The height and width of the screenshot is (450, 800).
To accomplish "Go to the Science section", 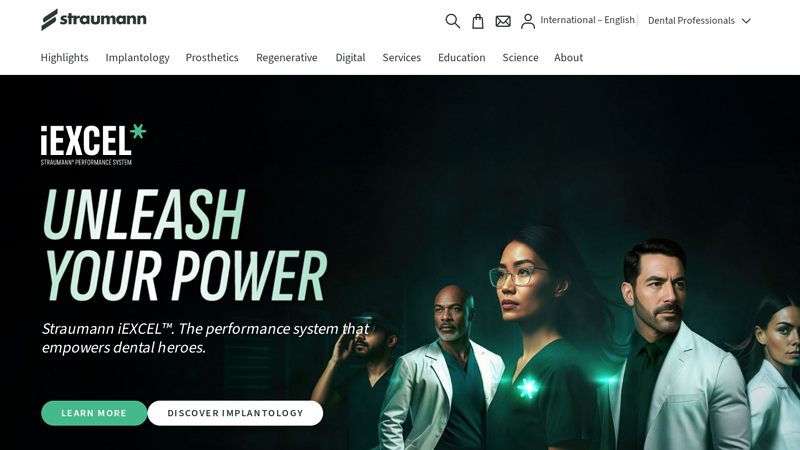I will (520, 58).
